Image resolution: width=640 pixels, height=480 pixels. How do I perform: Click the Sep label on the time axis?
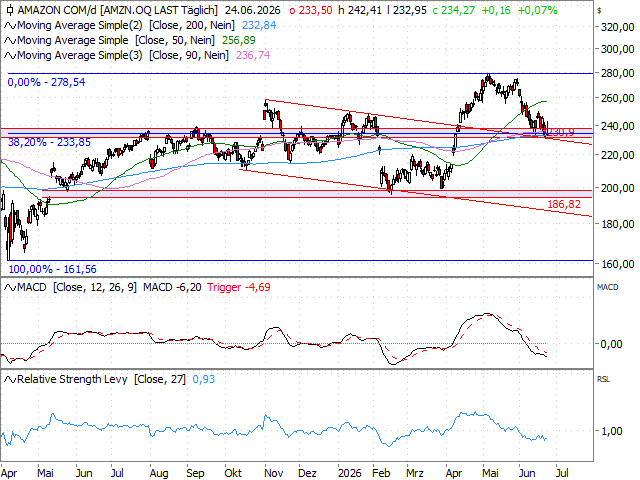[x=195, y=473]
